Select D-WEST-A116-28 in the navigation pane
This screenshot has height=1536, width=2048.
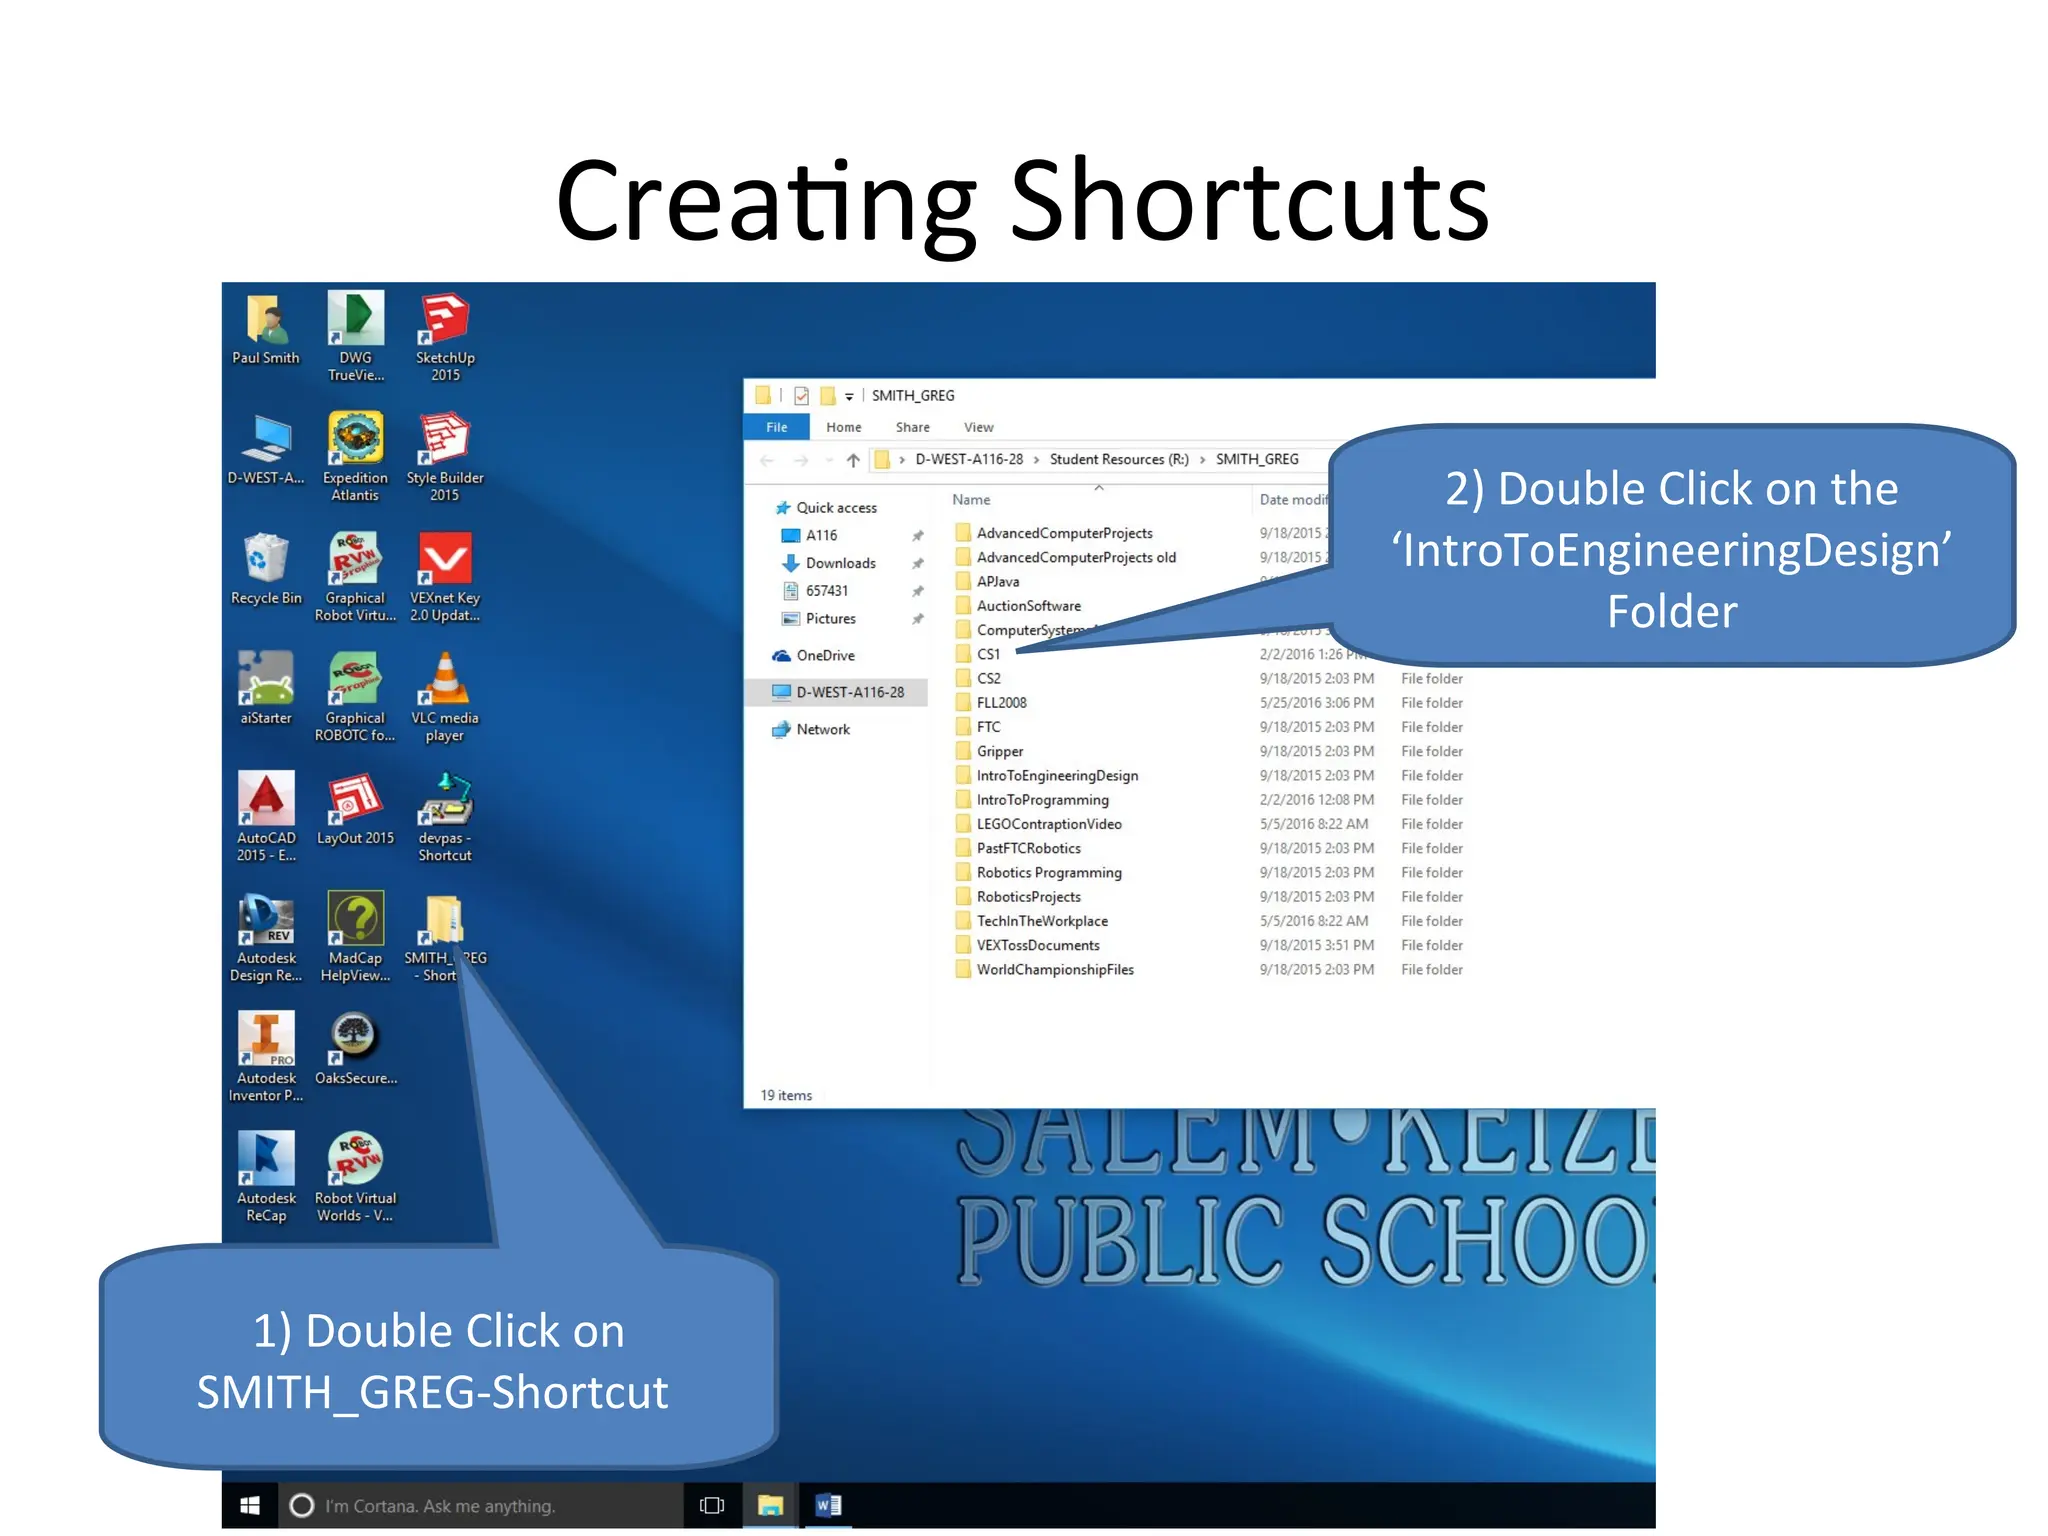click(838, 692)
